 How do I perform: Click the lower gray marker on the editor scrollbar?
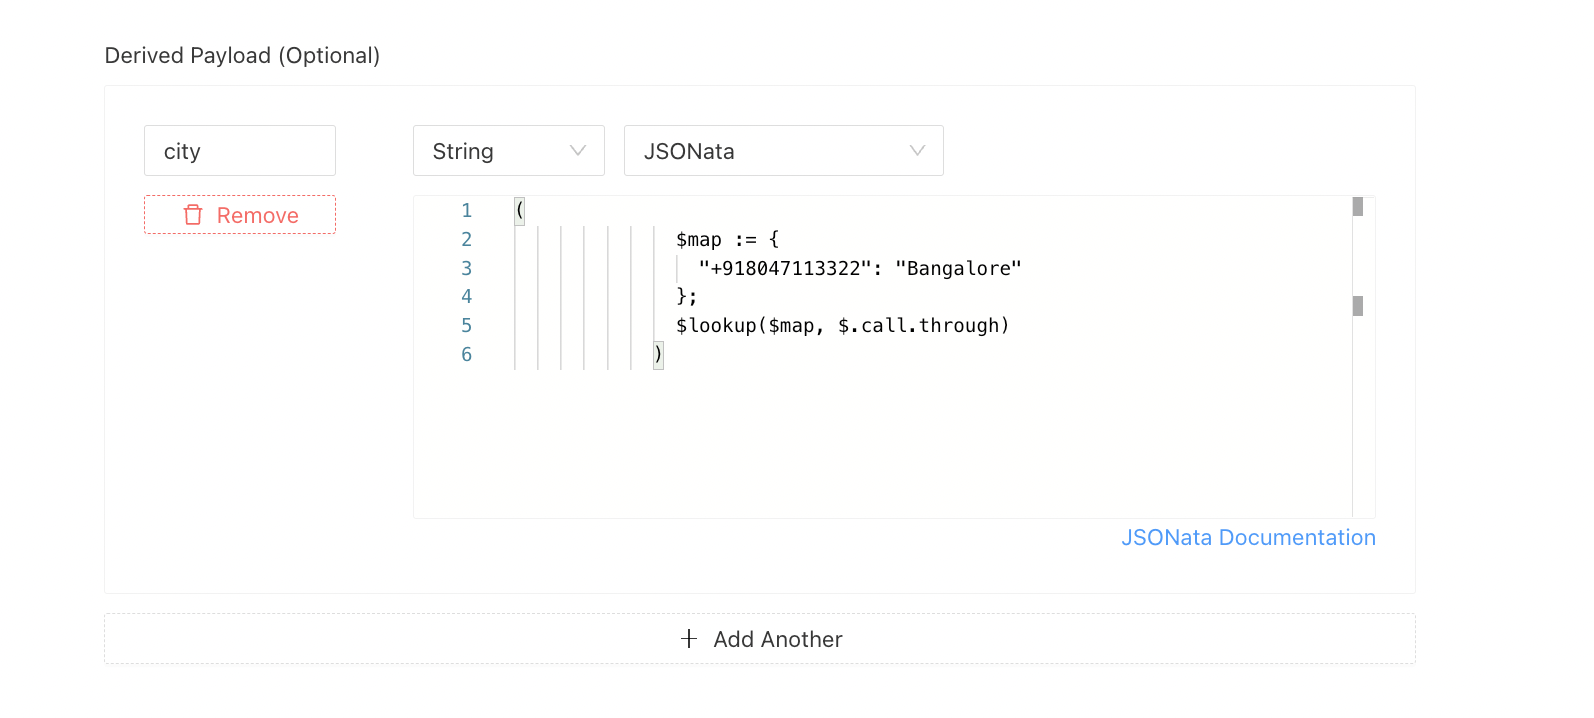[x=1358, y=306]
